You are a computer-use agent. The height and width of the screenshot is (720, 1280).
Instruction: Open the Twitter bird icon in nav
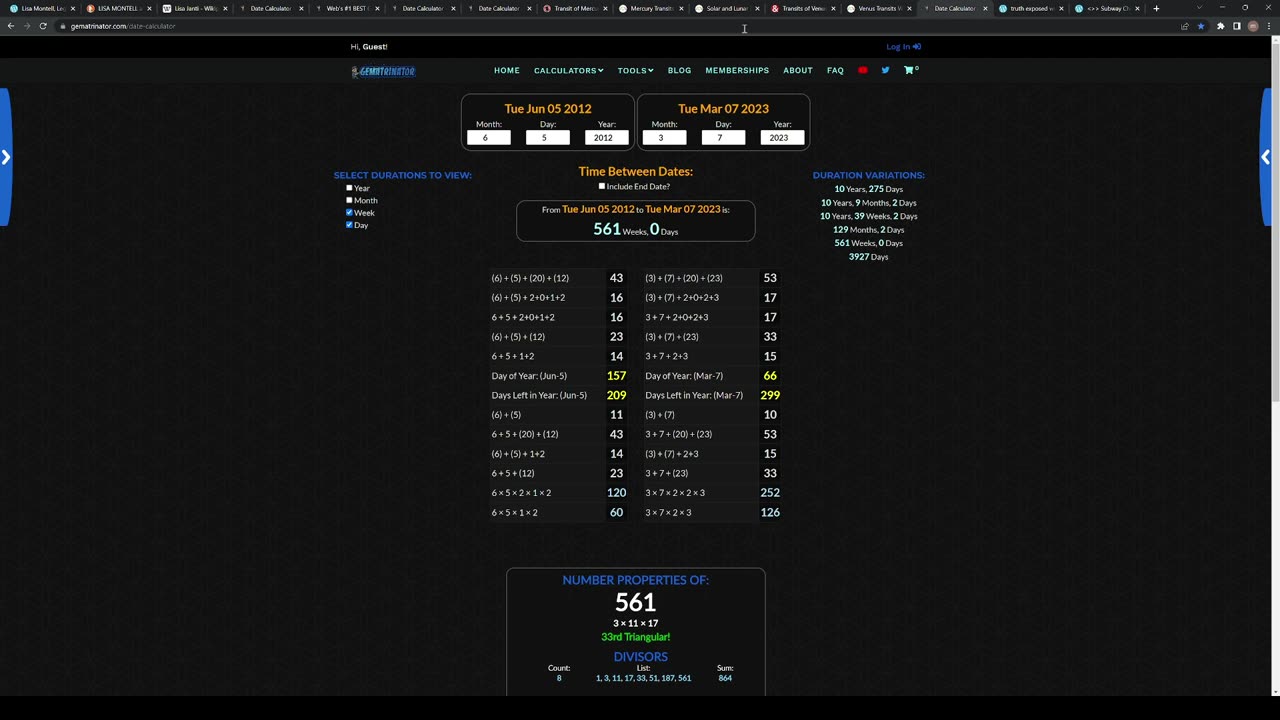click(885, 70)
